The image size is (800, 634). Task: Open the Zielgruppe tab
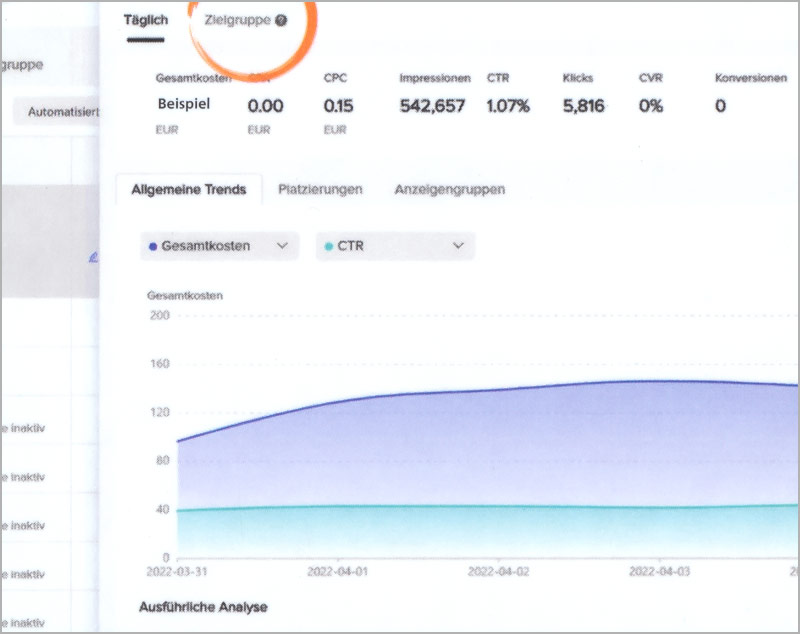point(237,20)
